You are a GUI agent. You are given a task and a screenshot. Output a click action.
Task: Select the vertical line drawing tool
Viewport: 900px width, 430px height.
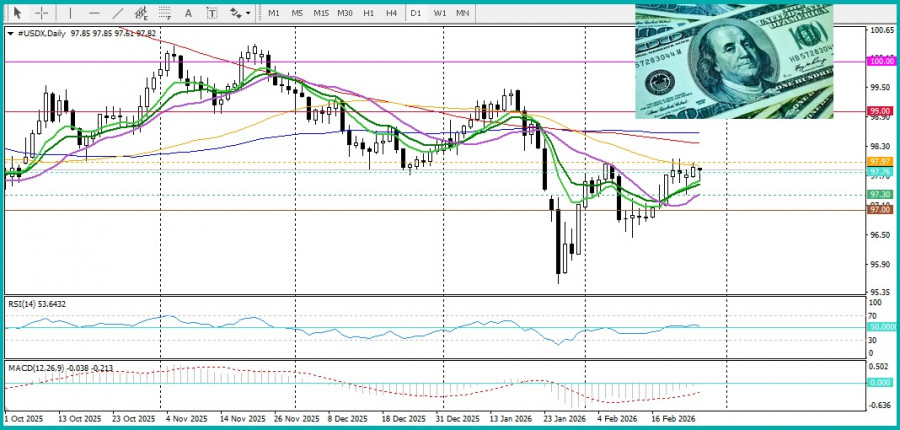click(69, 13)
